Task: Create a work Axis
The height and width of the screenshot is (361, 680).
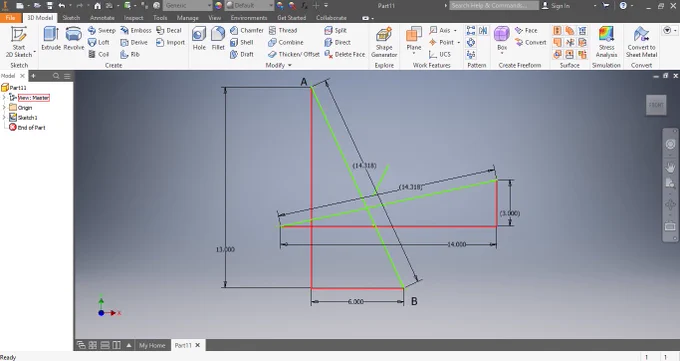Action: point(440,30)
